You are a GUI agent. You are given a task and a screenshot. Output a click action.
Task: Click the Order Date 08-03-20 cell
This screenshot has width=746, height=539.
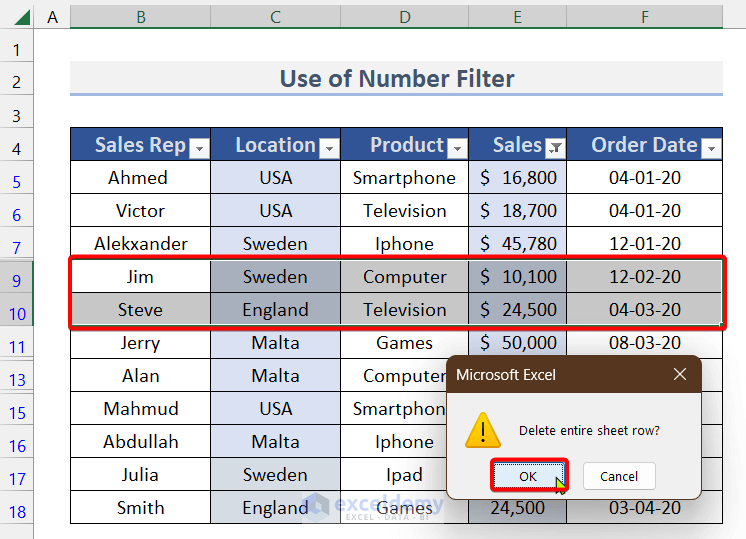645,343
